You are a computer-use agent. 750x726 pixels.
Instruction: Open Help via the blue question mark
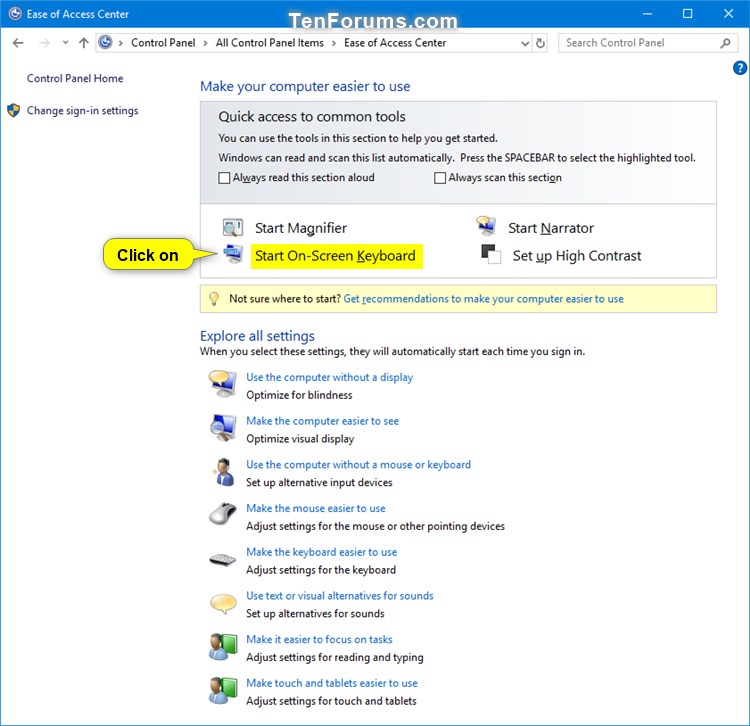tap(739, 68)
